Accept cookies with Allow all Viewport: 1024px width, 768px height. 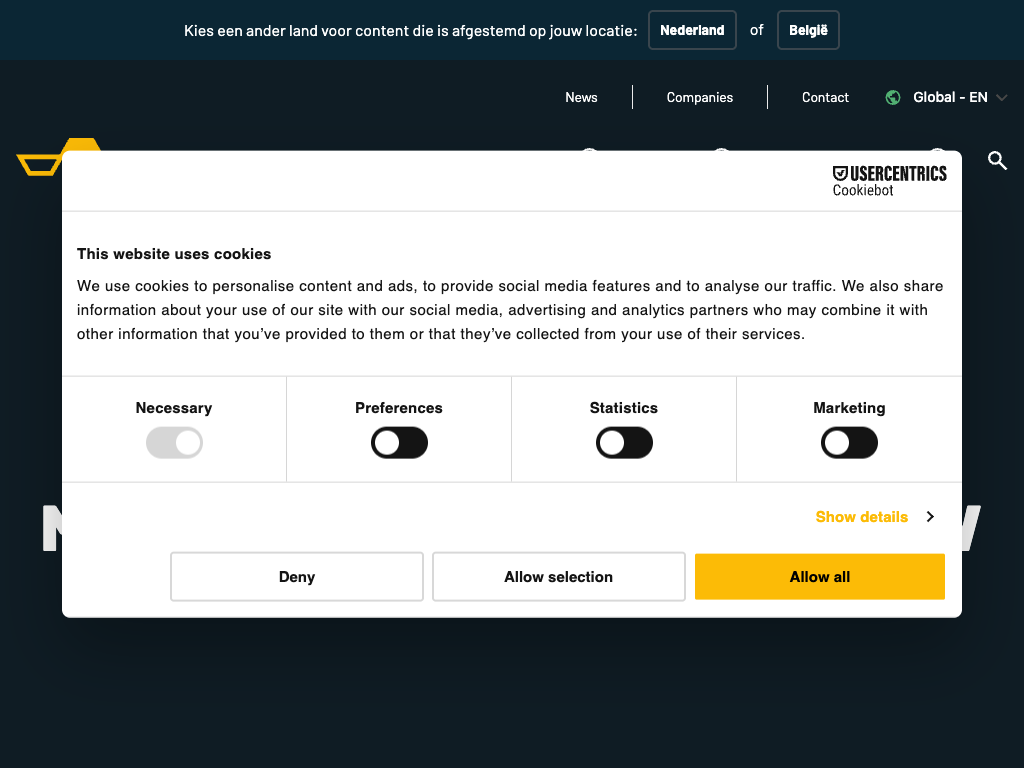819,577
